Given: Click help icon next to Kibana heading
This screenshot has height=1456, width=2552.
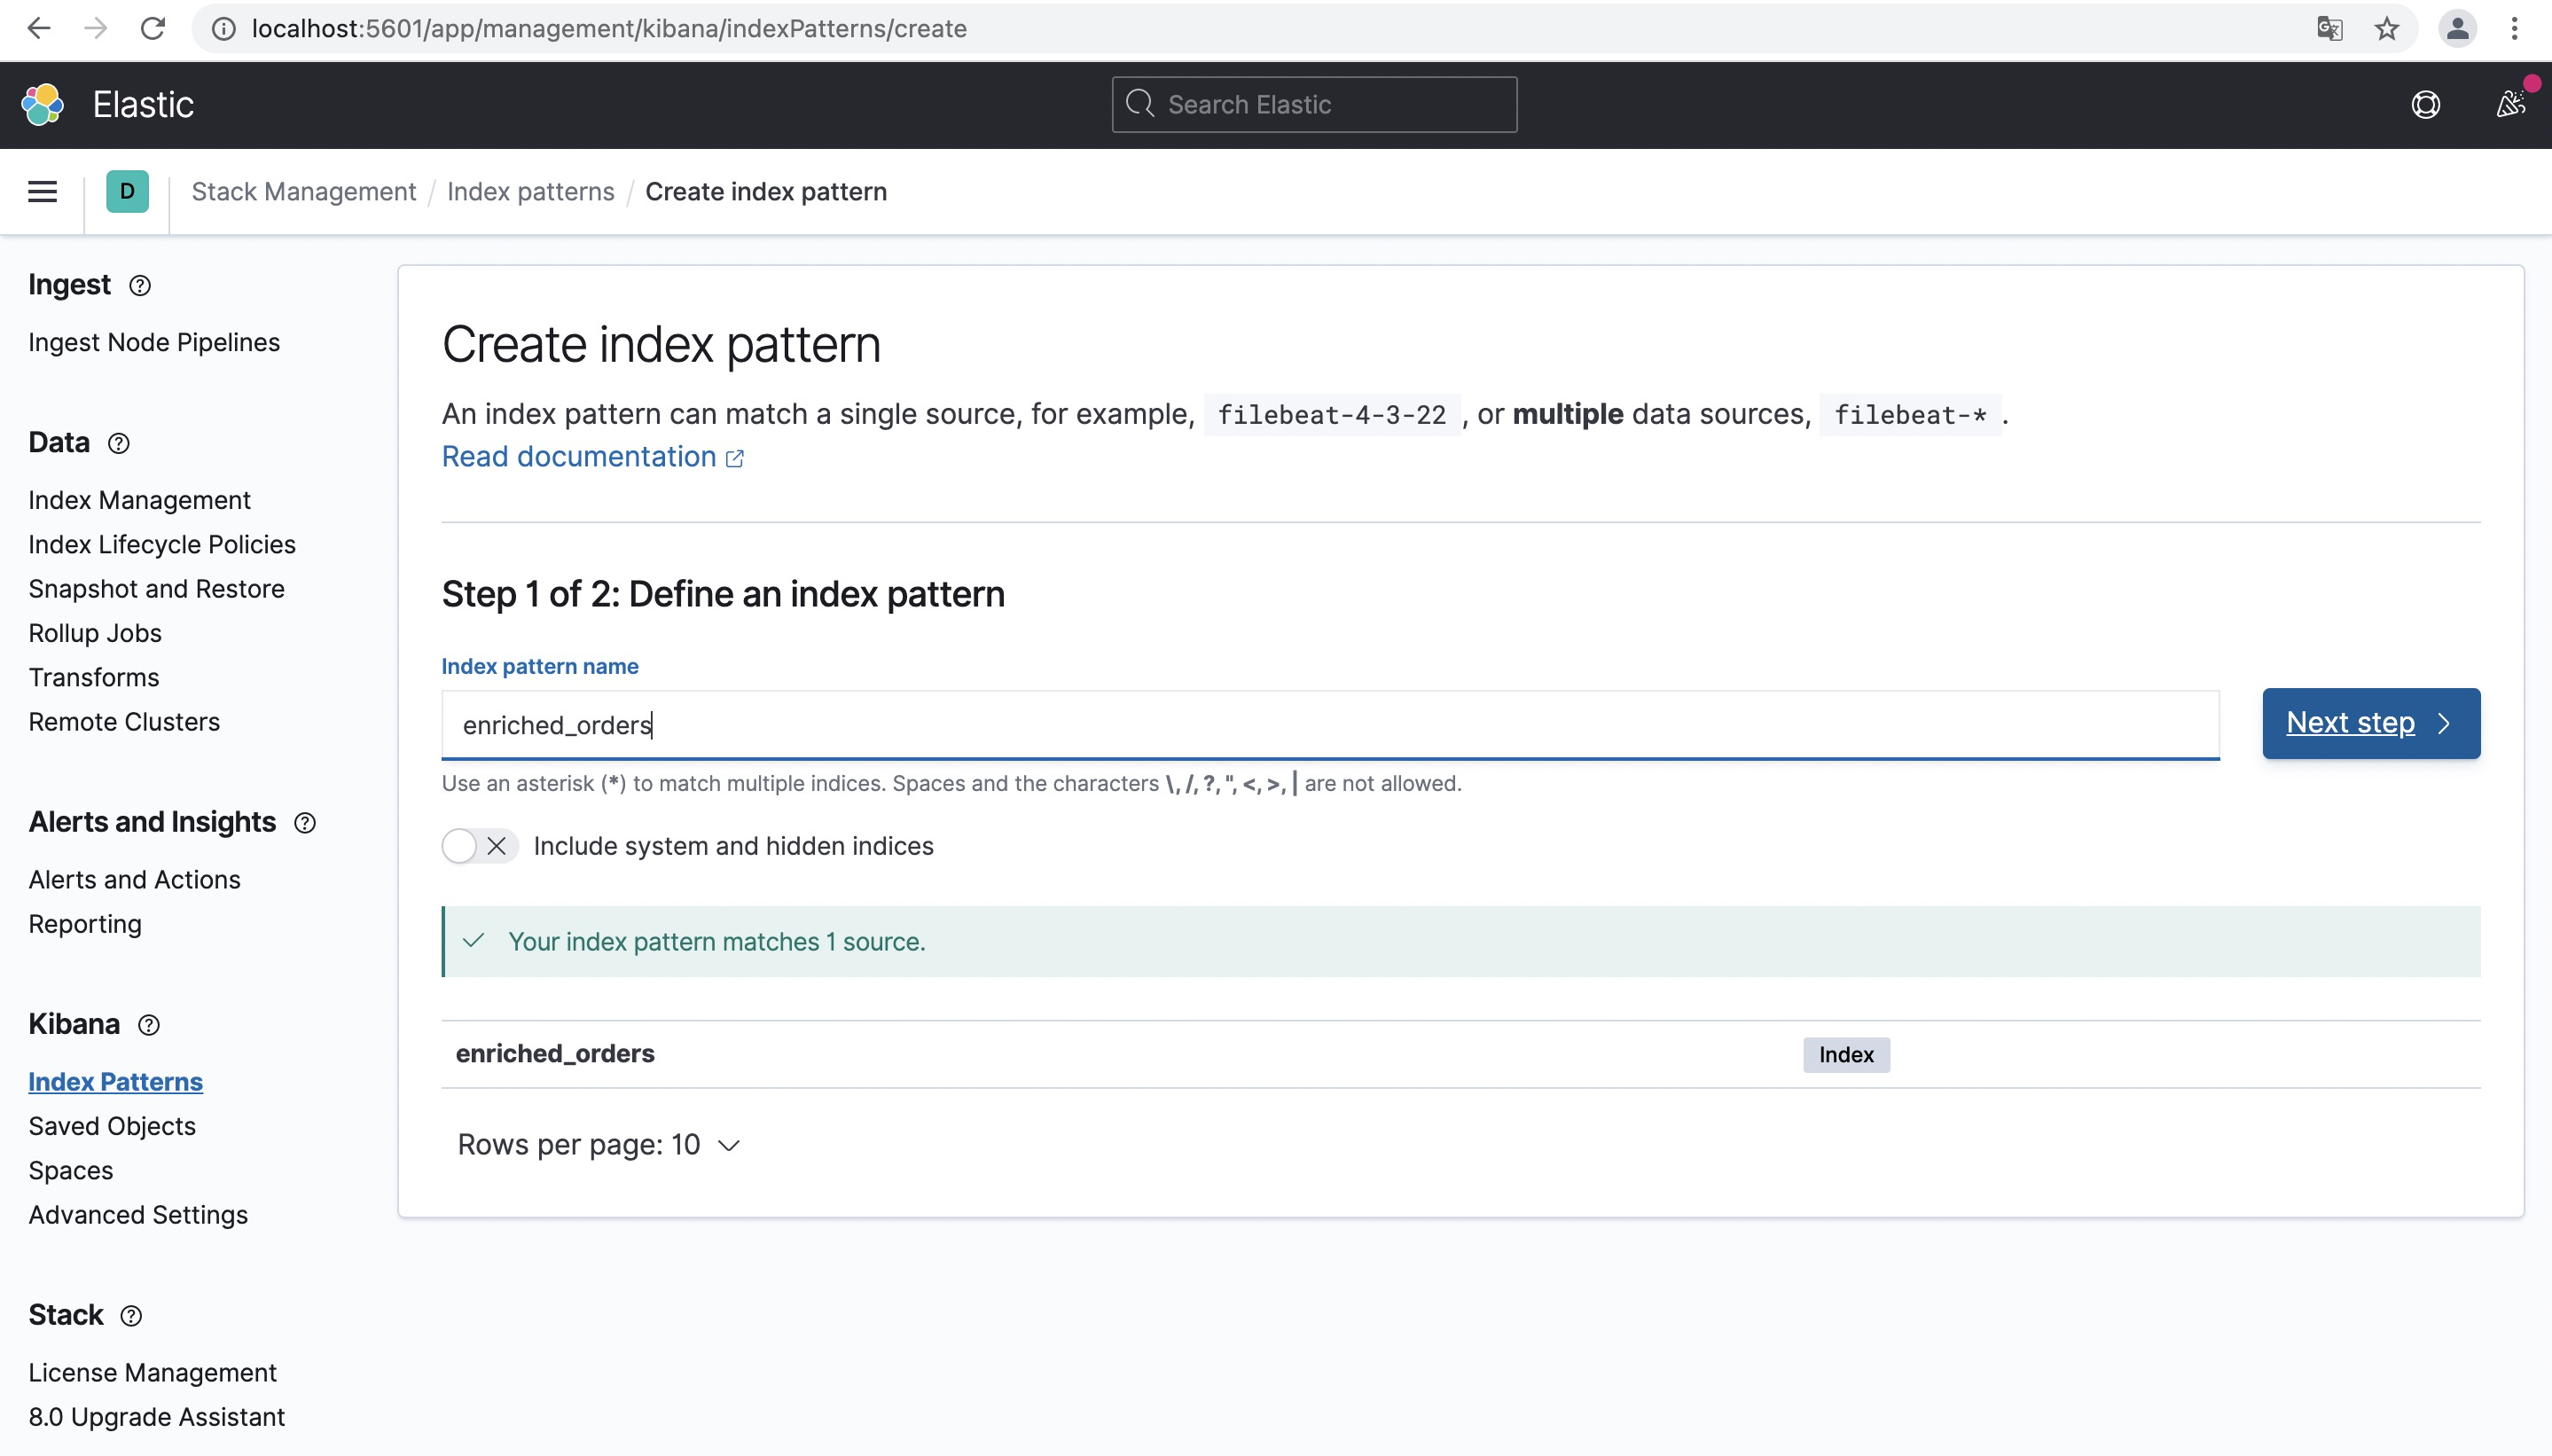Looking at the screenshot, I should pos(149,1025).
